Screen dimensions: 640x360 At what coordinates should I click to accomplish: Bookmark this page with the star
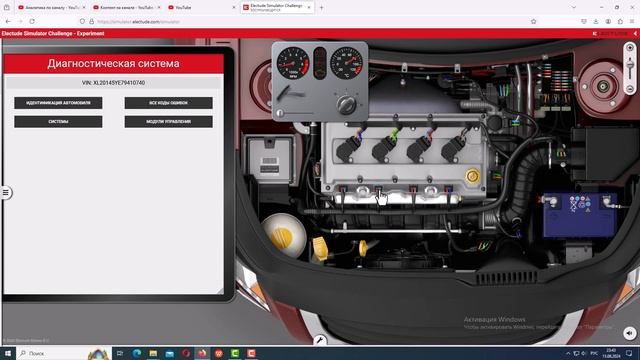(533, 21)
